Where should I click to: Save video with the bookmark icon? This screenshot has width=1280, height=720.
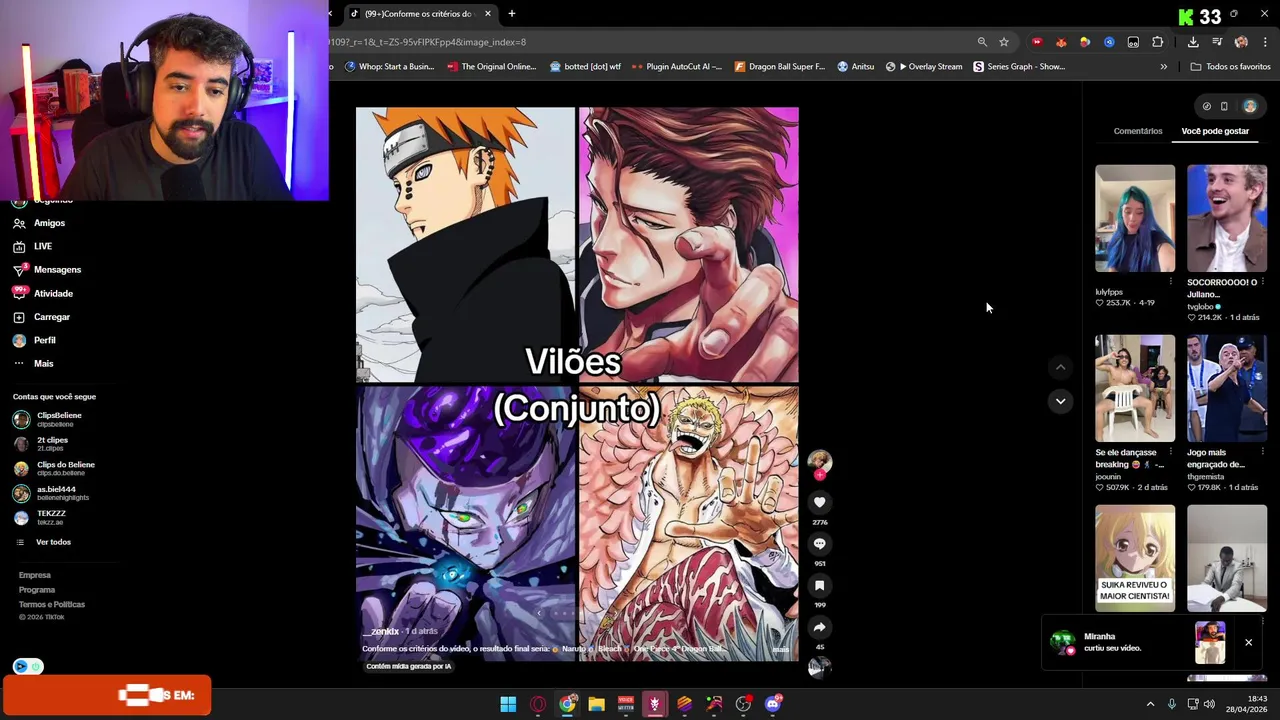click(x=819, y=585)
